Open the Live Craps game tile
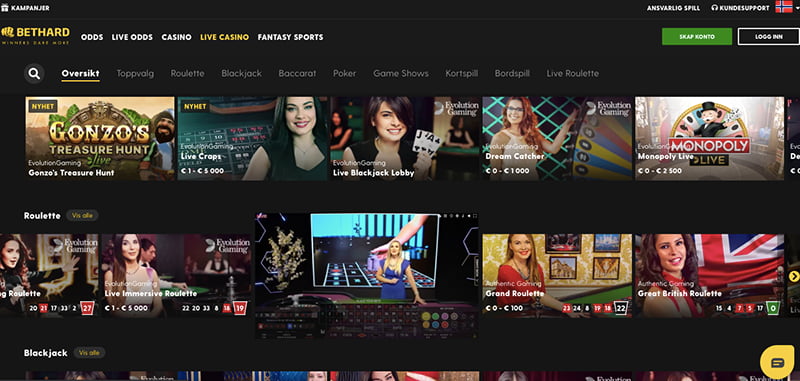The height and width of the screenshot is (381, 800). [253, 138]
